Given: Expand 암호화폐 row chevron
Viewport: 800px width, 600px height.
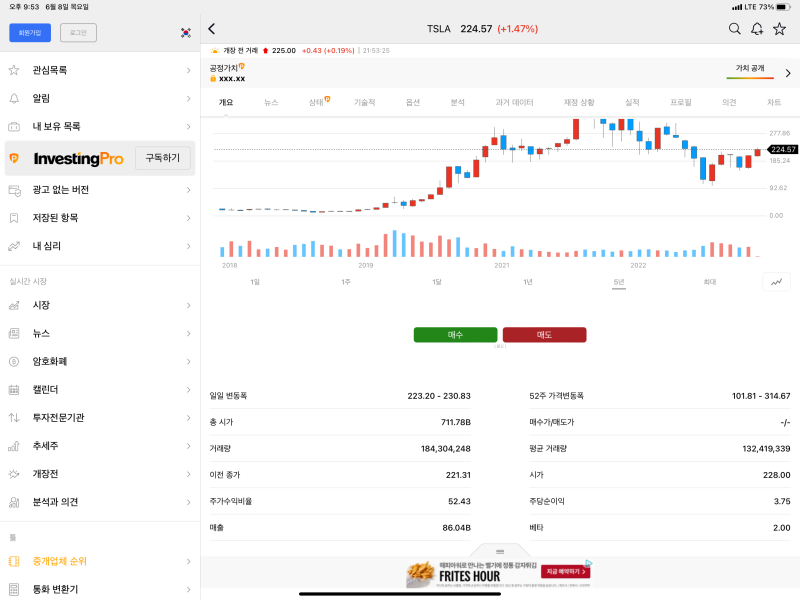Looking at the screenshot, I should pos(188,362).
